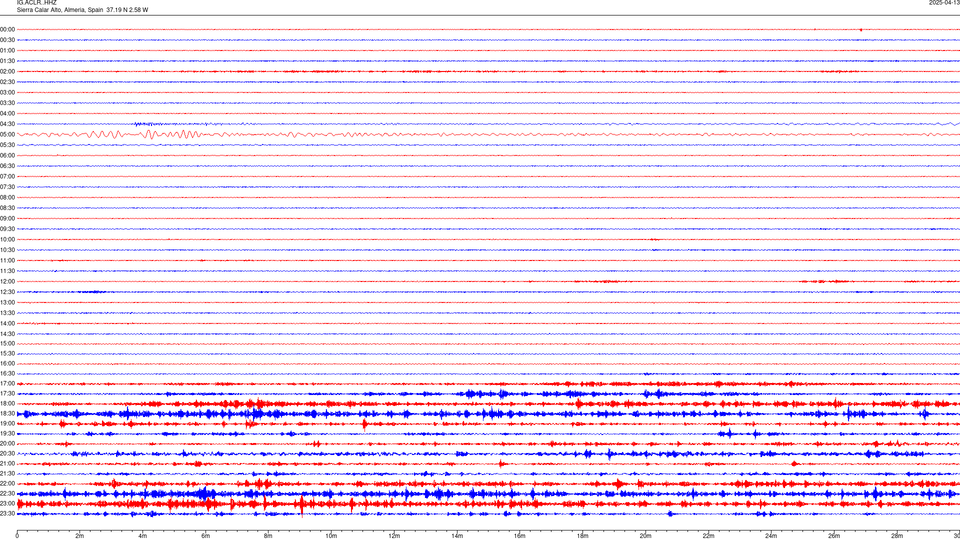Viewport: 960px width, 540px height.
Task: Pick the 21:30 row label
Action: 7,474
